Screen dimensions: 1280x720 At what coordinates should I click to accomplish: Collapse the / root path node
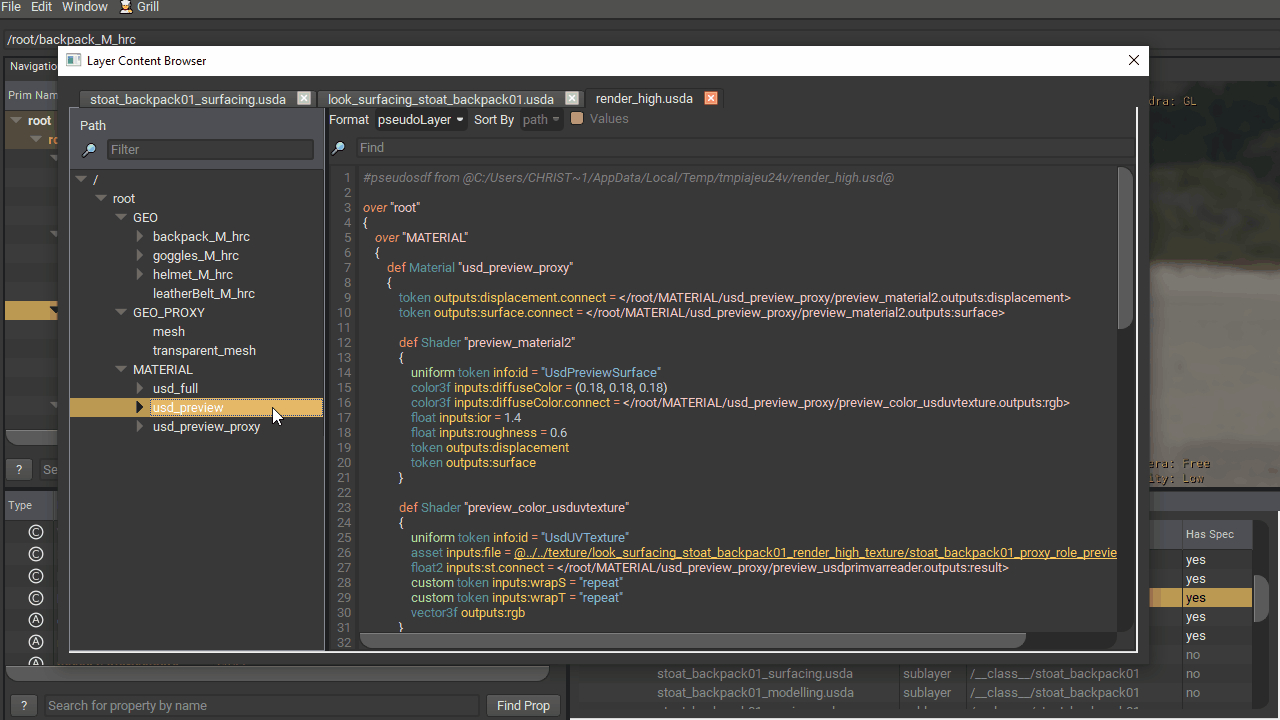click(81, 180)
